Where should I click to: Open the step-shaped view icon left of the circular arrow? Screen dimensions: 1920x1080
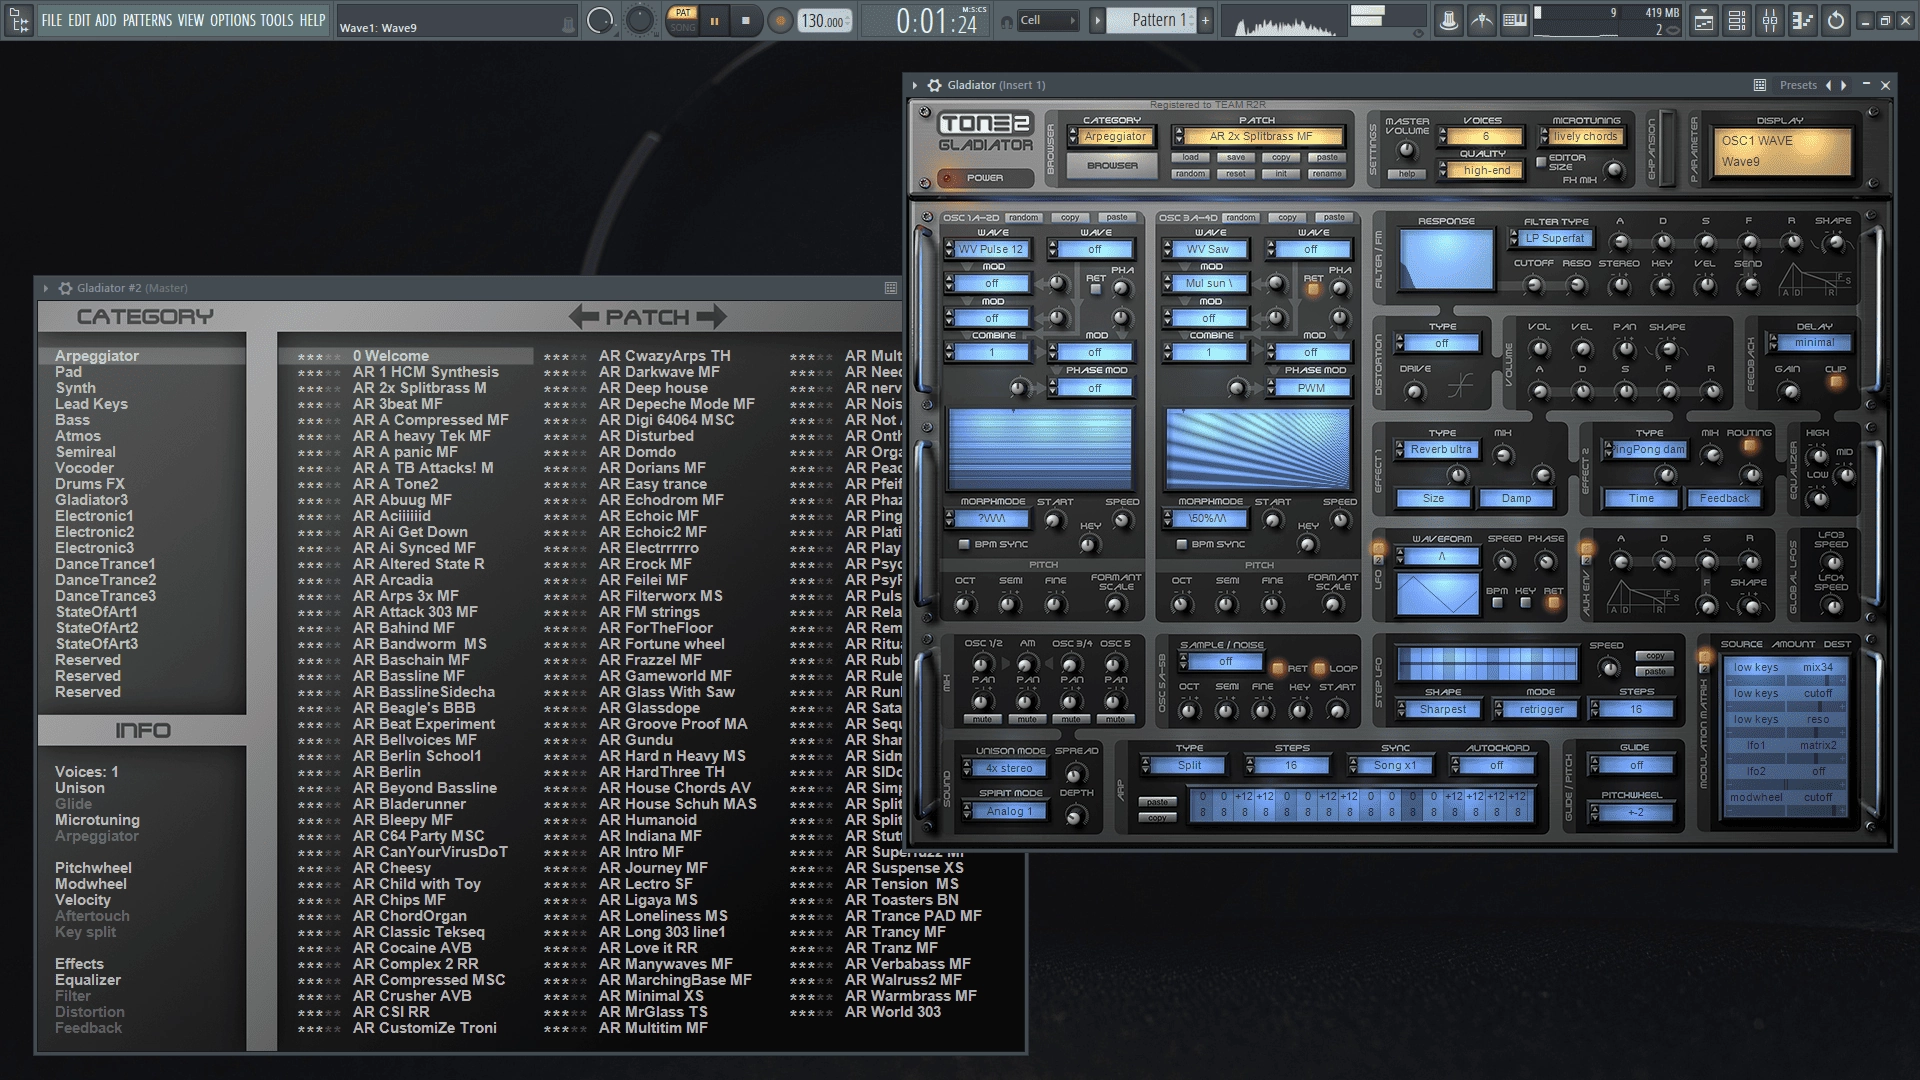(x=1803, y=20)
